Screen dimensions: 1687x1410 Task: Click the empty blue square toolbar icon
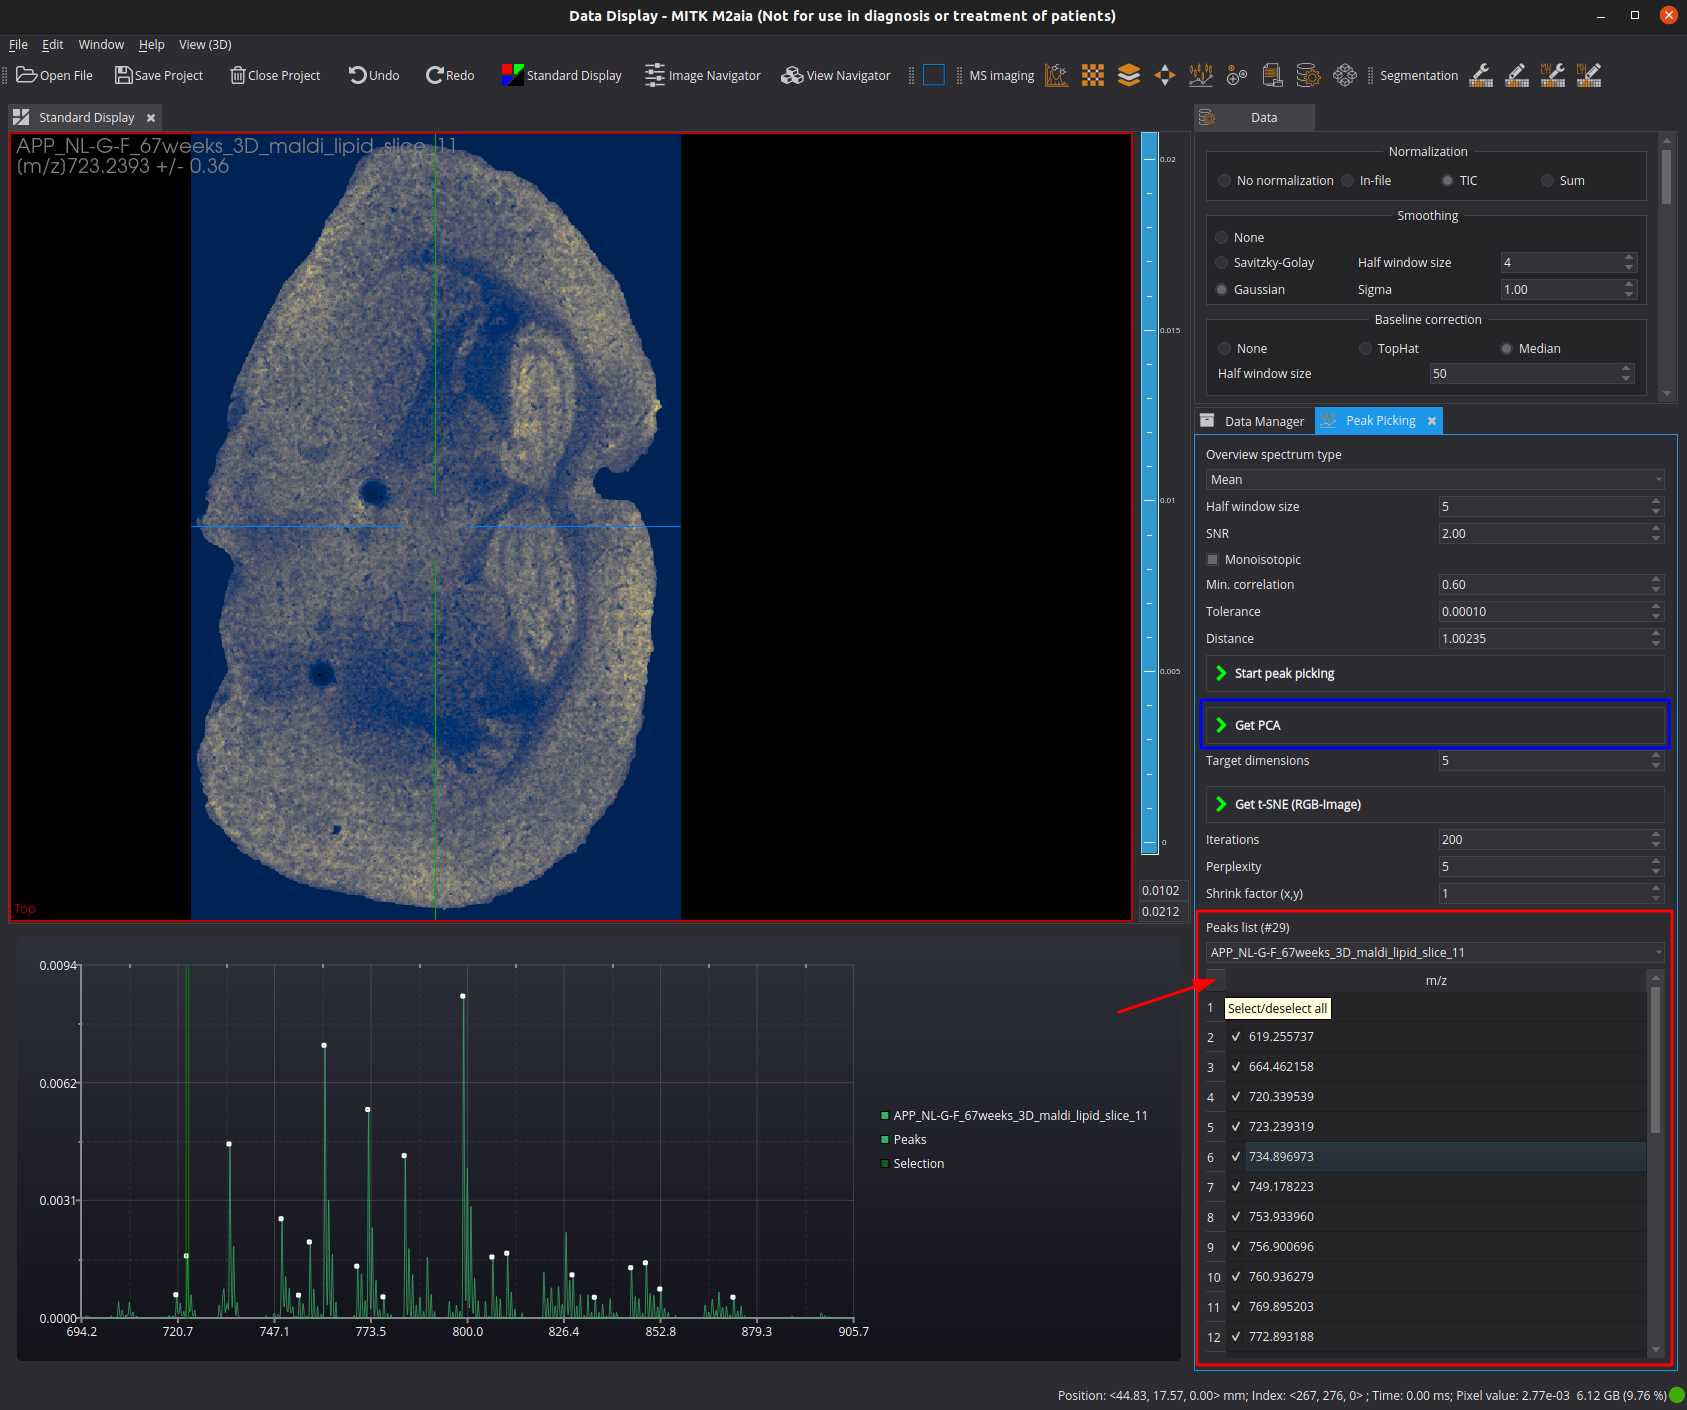pyautogui.click(x=933, y=75)
